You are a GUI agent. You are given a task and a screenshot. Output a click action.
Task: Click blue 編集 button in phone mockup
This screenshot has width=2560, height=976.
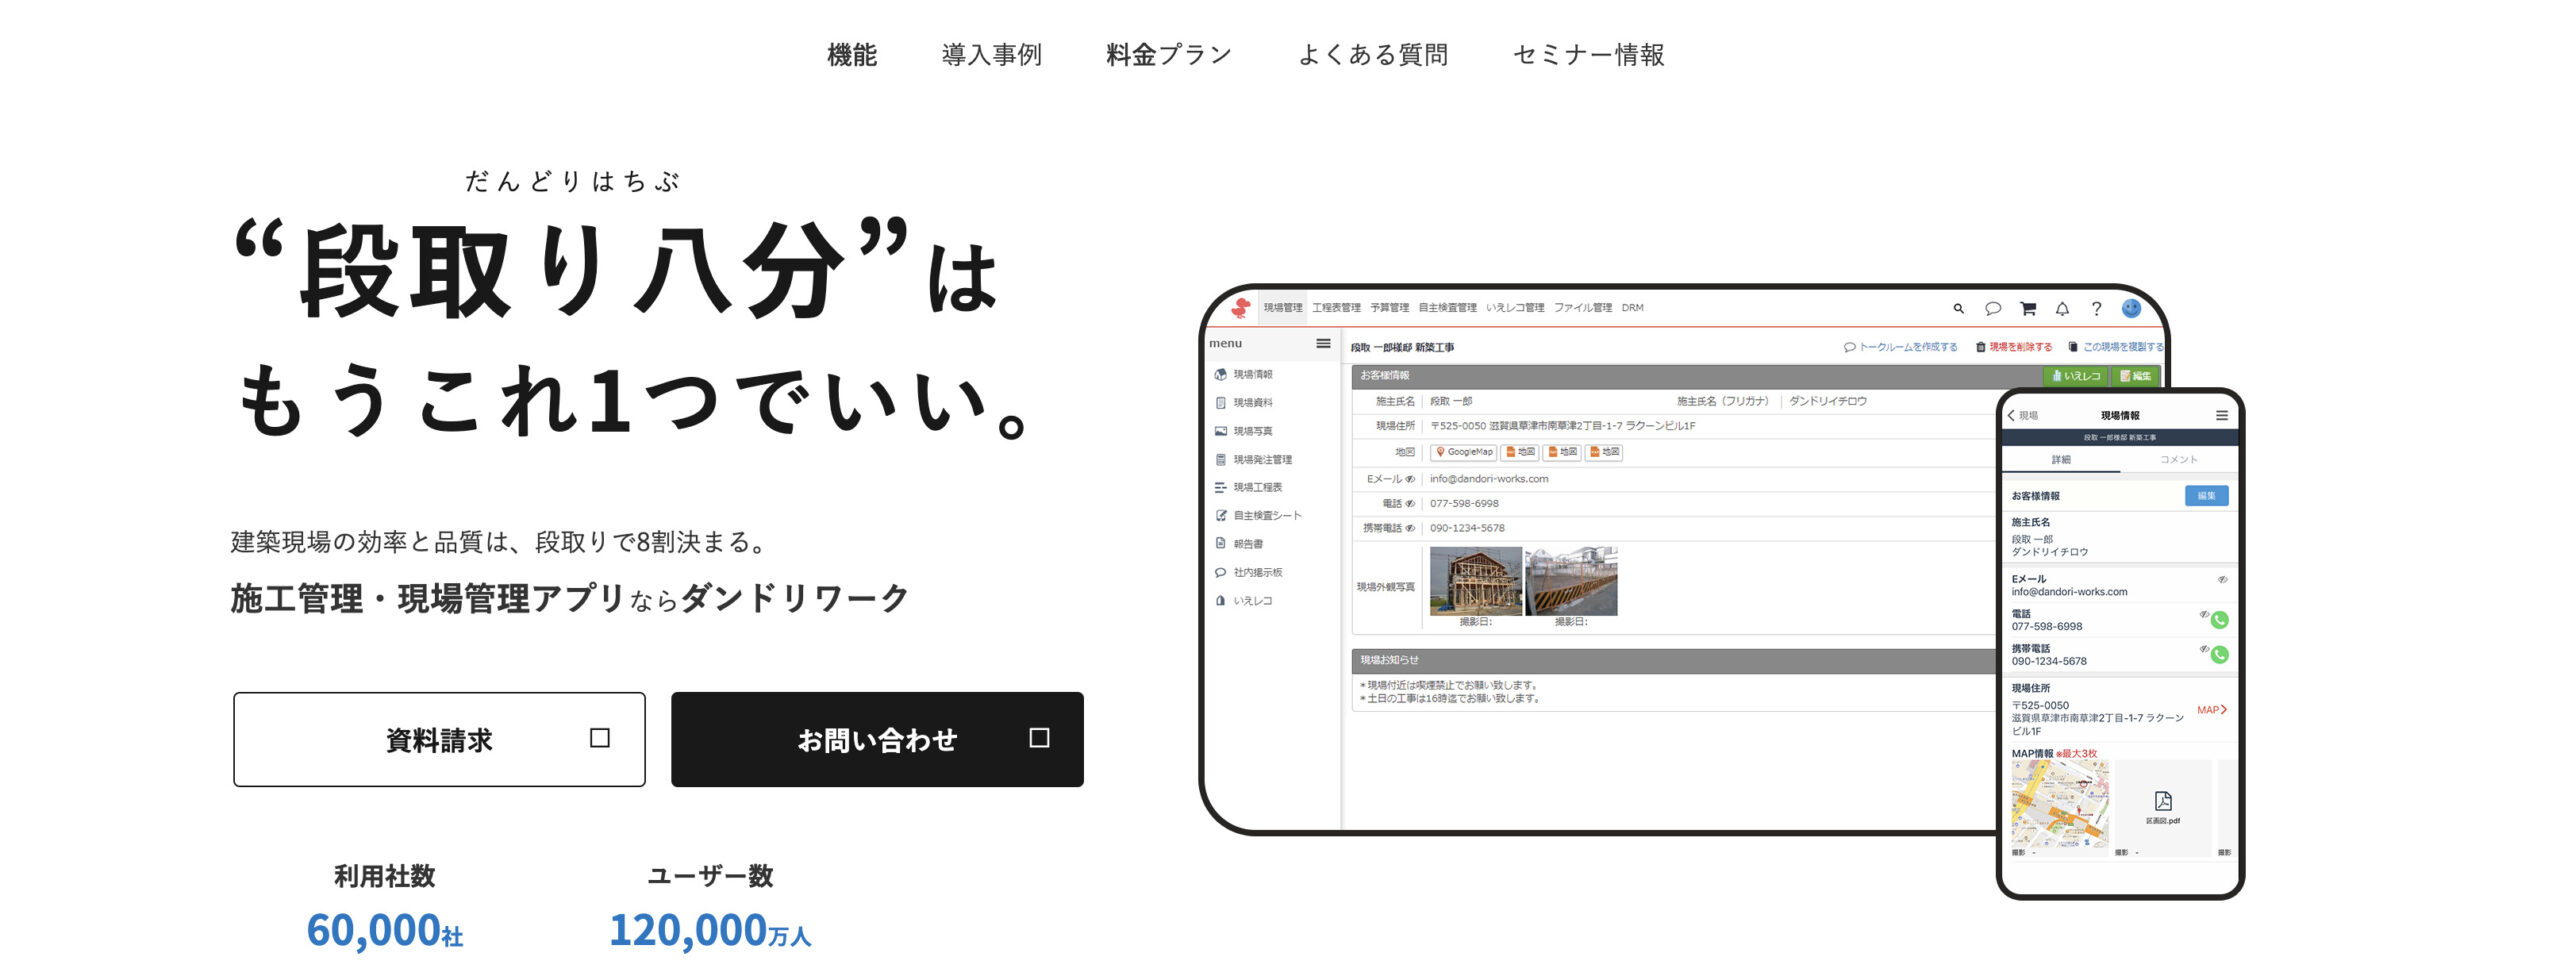(2206, 496)
